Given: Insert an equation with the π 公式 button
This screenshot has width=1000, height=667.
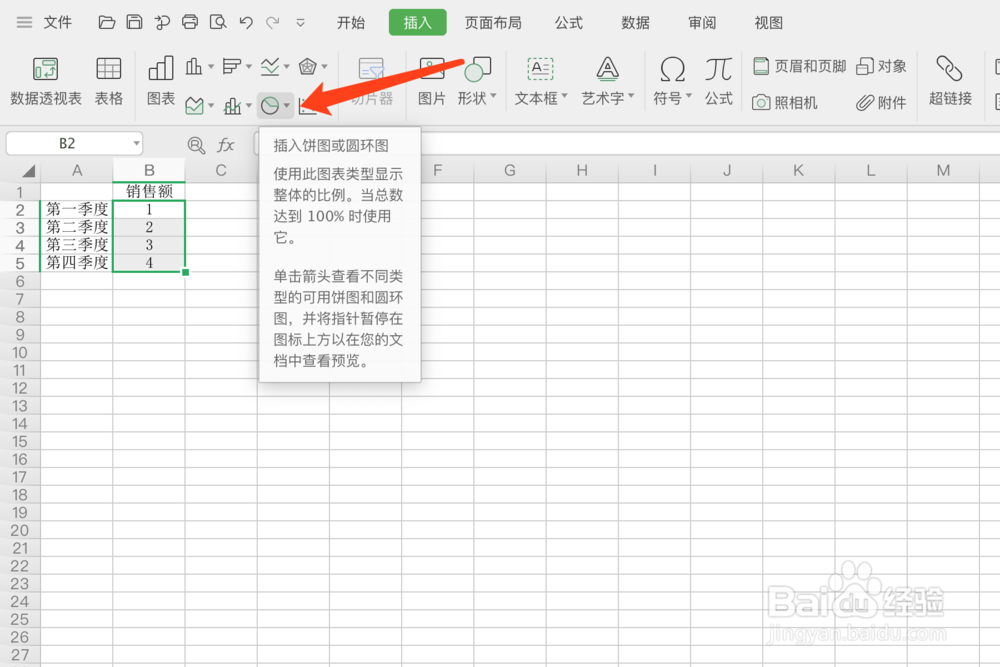Looking at the screenshot, I should tap(718, 81).
